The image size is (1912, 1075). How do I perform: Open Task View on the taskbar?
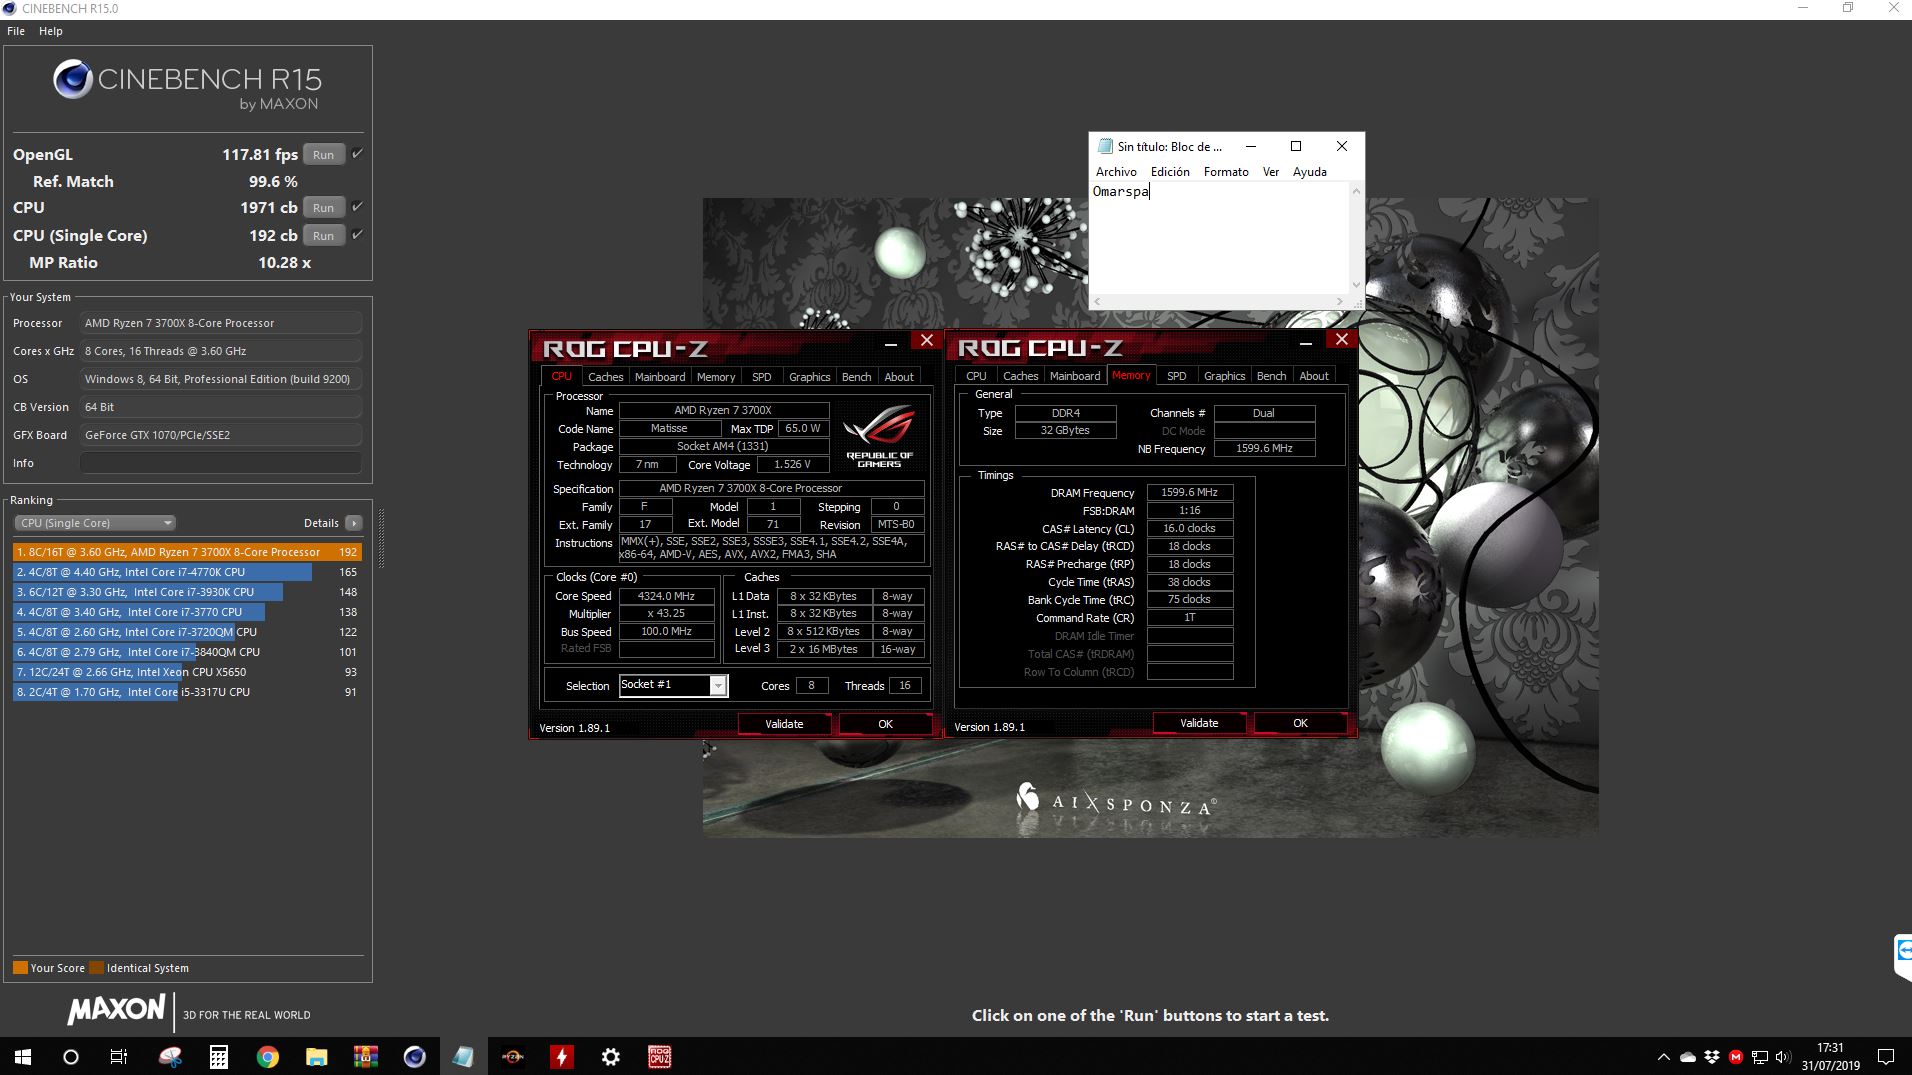[119, 1056]
